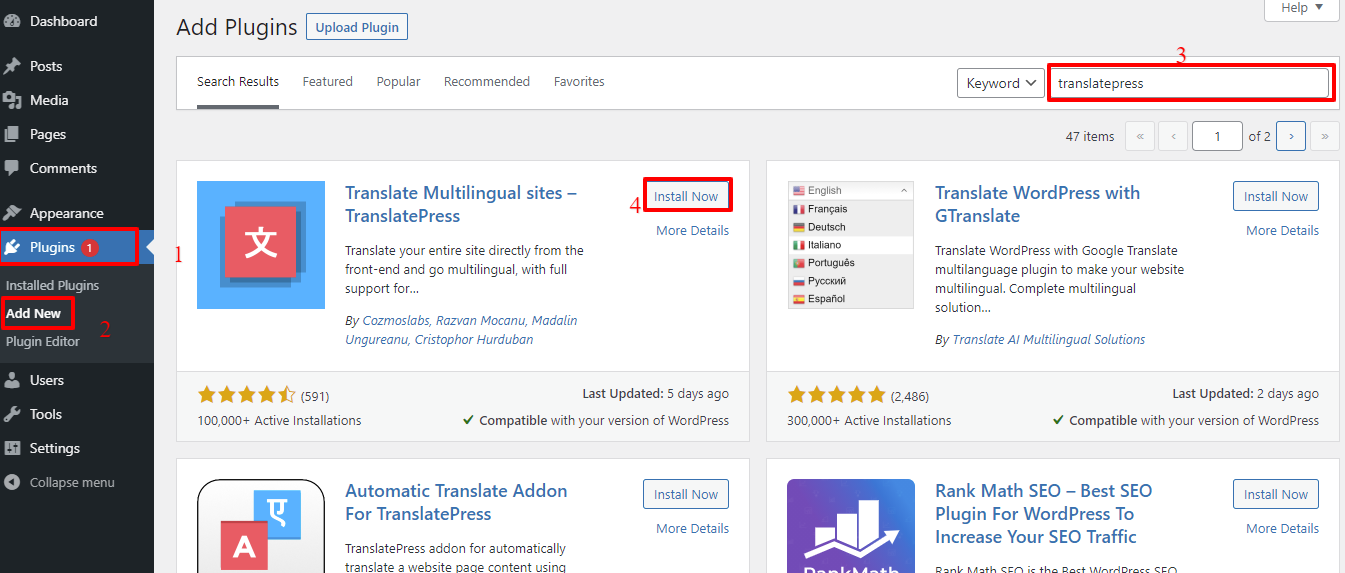The height and width of the screenshot is (573, 1345).
Task: Open the TranslatePress plugin thumbnail
Action: click(x=261, y=245)
